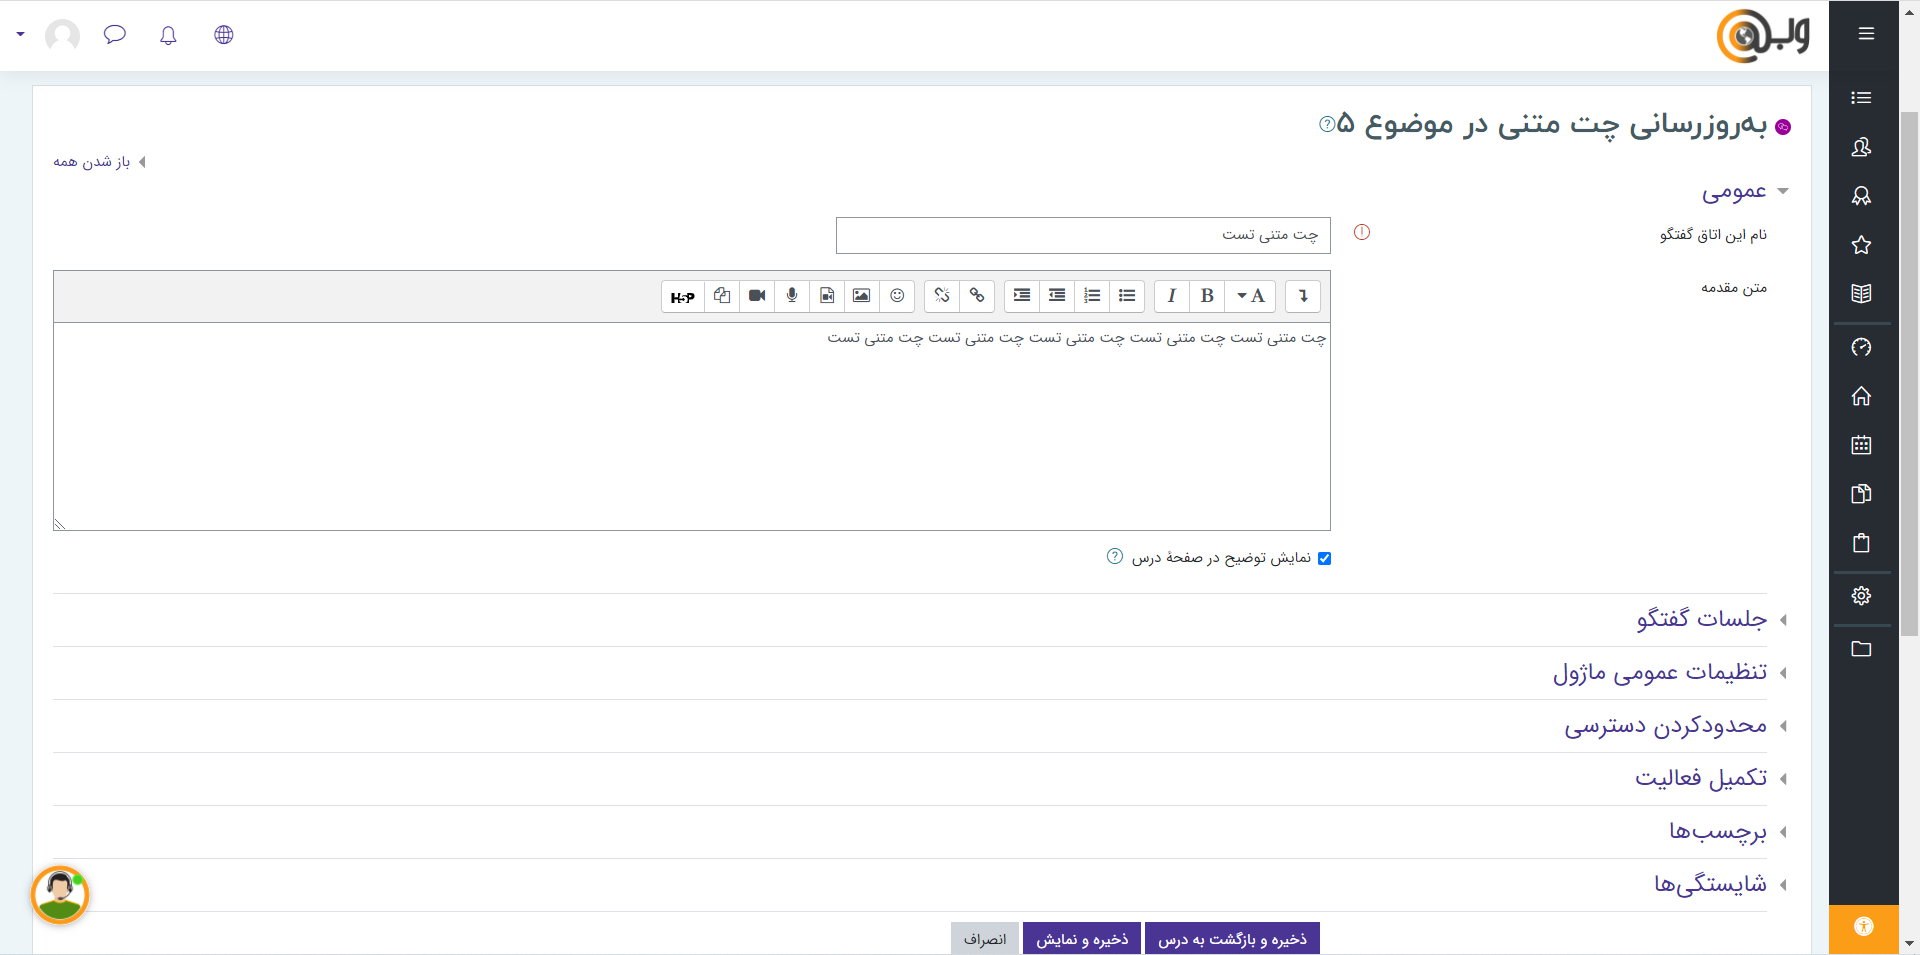Toggle bold formatting in the editor
This screenshot has height=955, width=1920.
coord(1207,296)
